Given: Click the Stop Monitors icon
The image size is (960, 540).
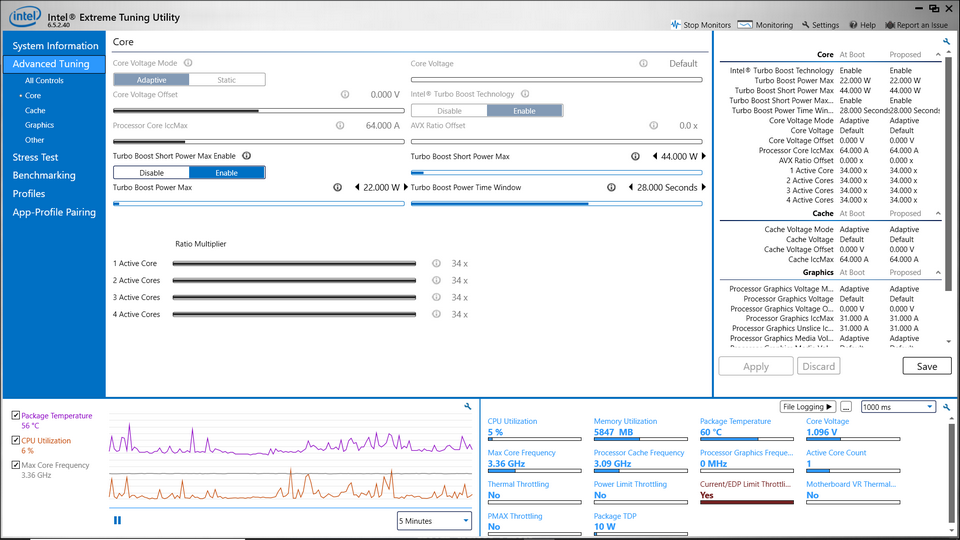Looking at the screenshot, I should pos(676,25).
